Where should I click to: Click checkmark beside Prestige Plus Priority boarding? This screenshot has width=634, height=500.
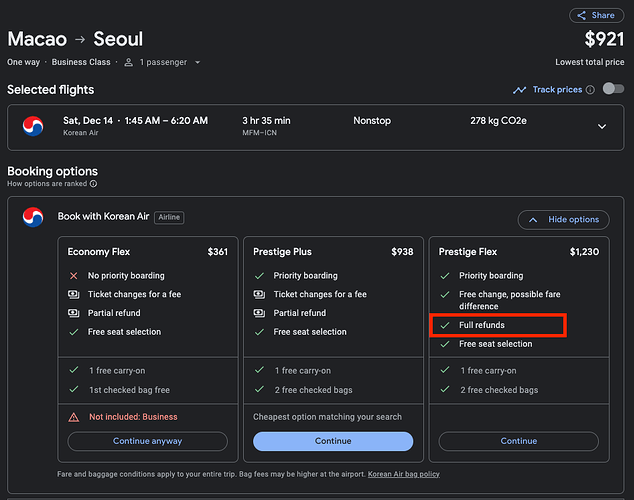point(259,276)
